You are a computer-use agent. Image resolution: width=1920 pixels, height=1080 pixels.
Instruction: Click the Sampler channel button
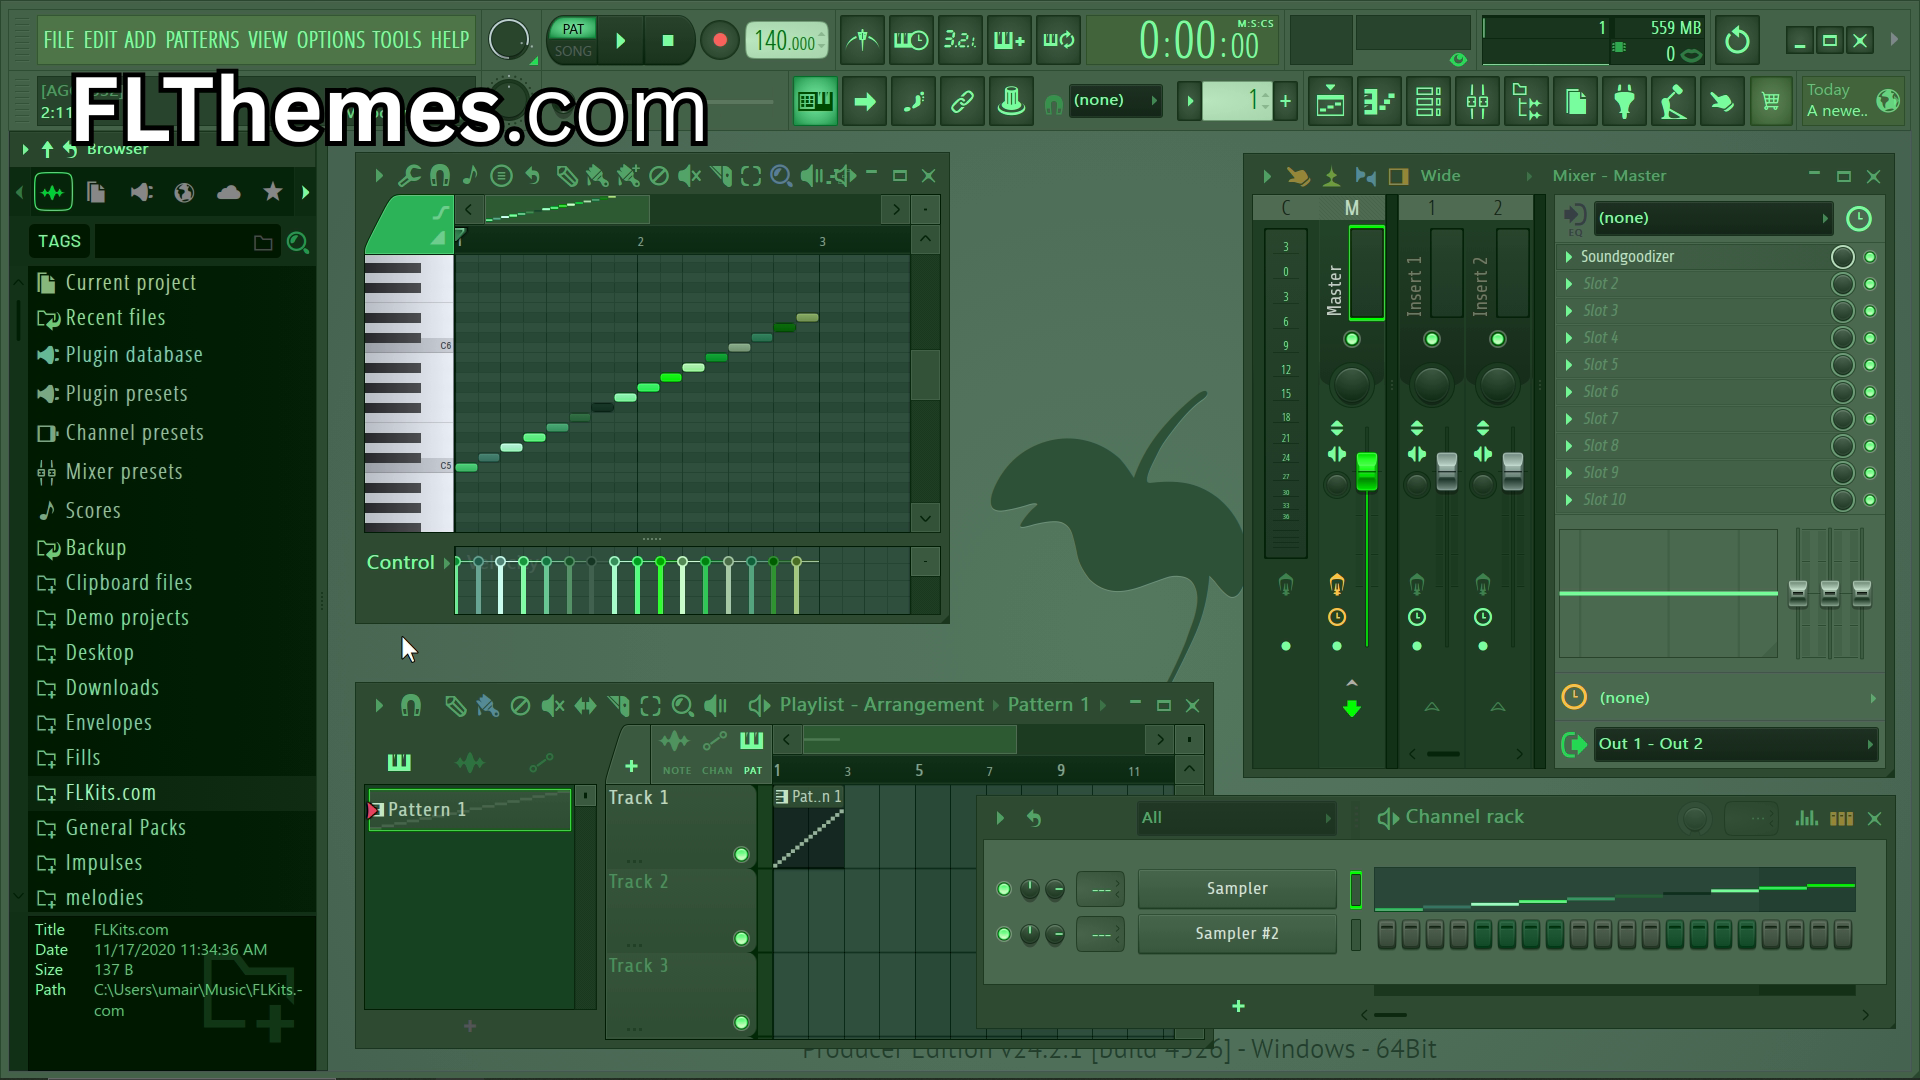click(x=1237, y=889)
